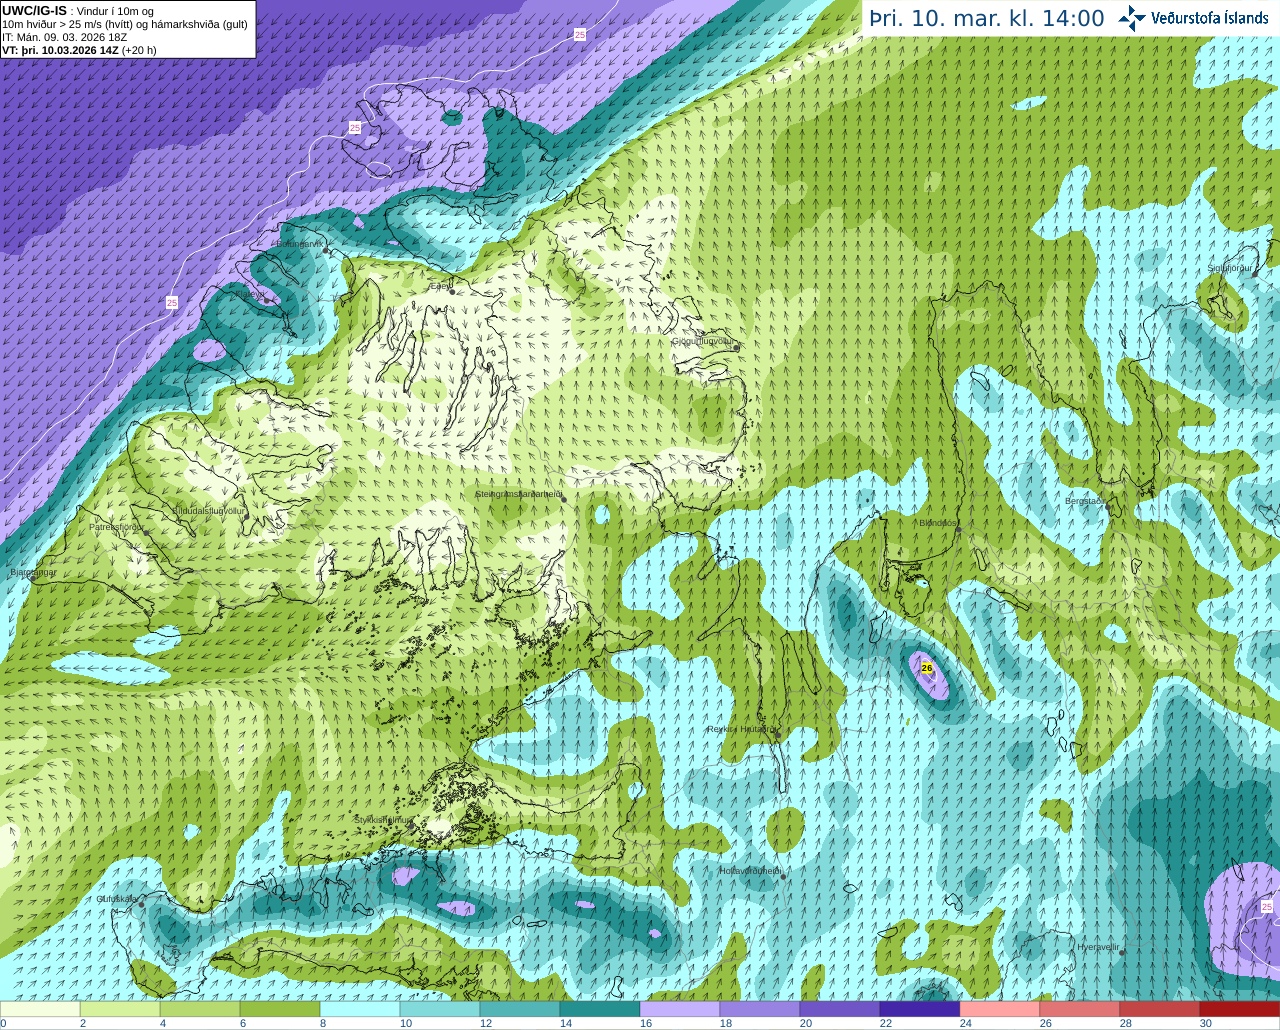
Task: Click the '16' tick label on color scale
Action: click(x=646, y=1023)
